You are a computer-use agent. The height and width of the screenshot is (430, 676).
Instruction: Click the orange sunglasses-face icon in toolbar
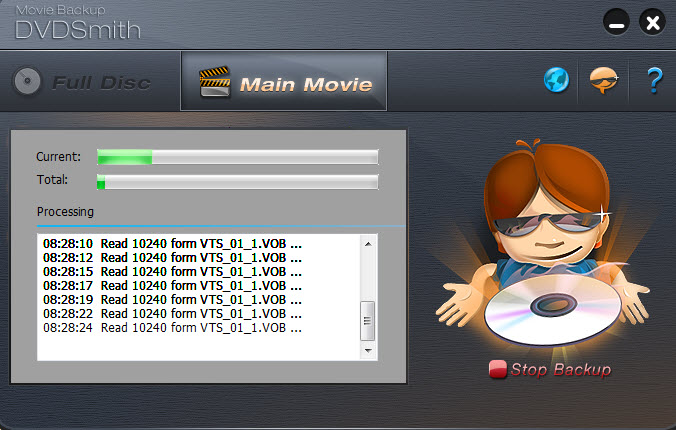[603, 80]
